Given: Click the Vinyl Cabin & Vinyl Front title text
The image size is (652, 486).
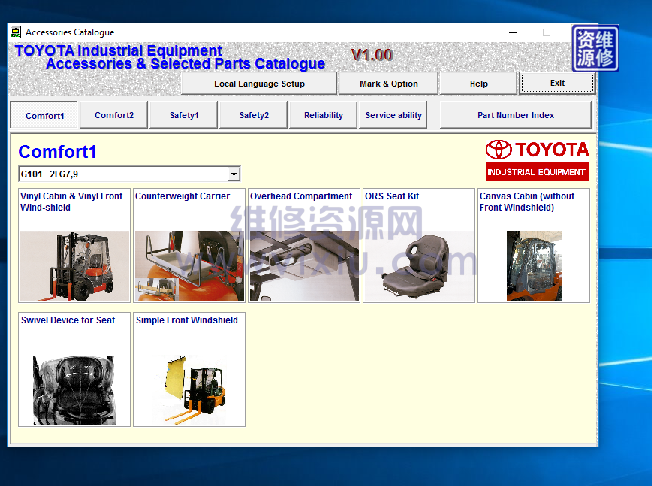Looking at the screenshot, I should pyautogui.click(x=71, y=202).
